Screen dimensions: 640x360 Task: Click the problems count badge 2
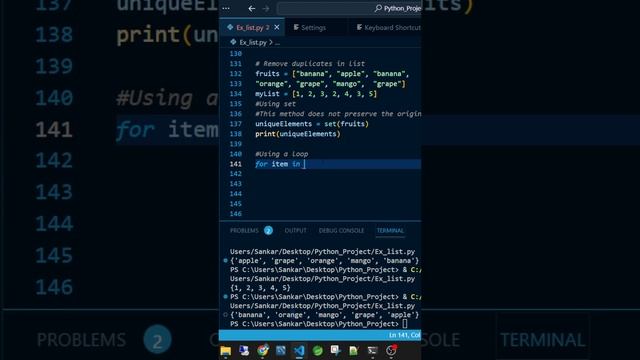point(268,231)
